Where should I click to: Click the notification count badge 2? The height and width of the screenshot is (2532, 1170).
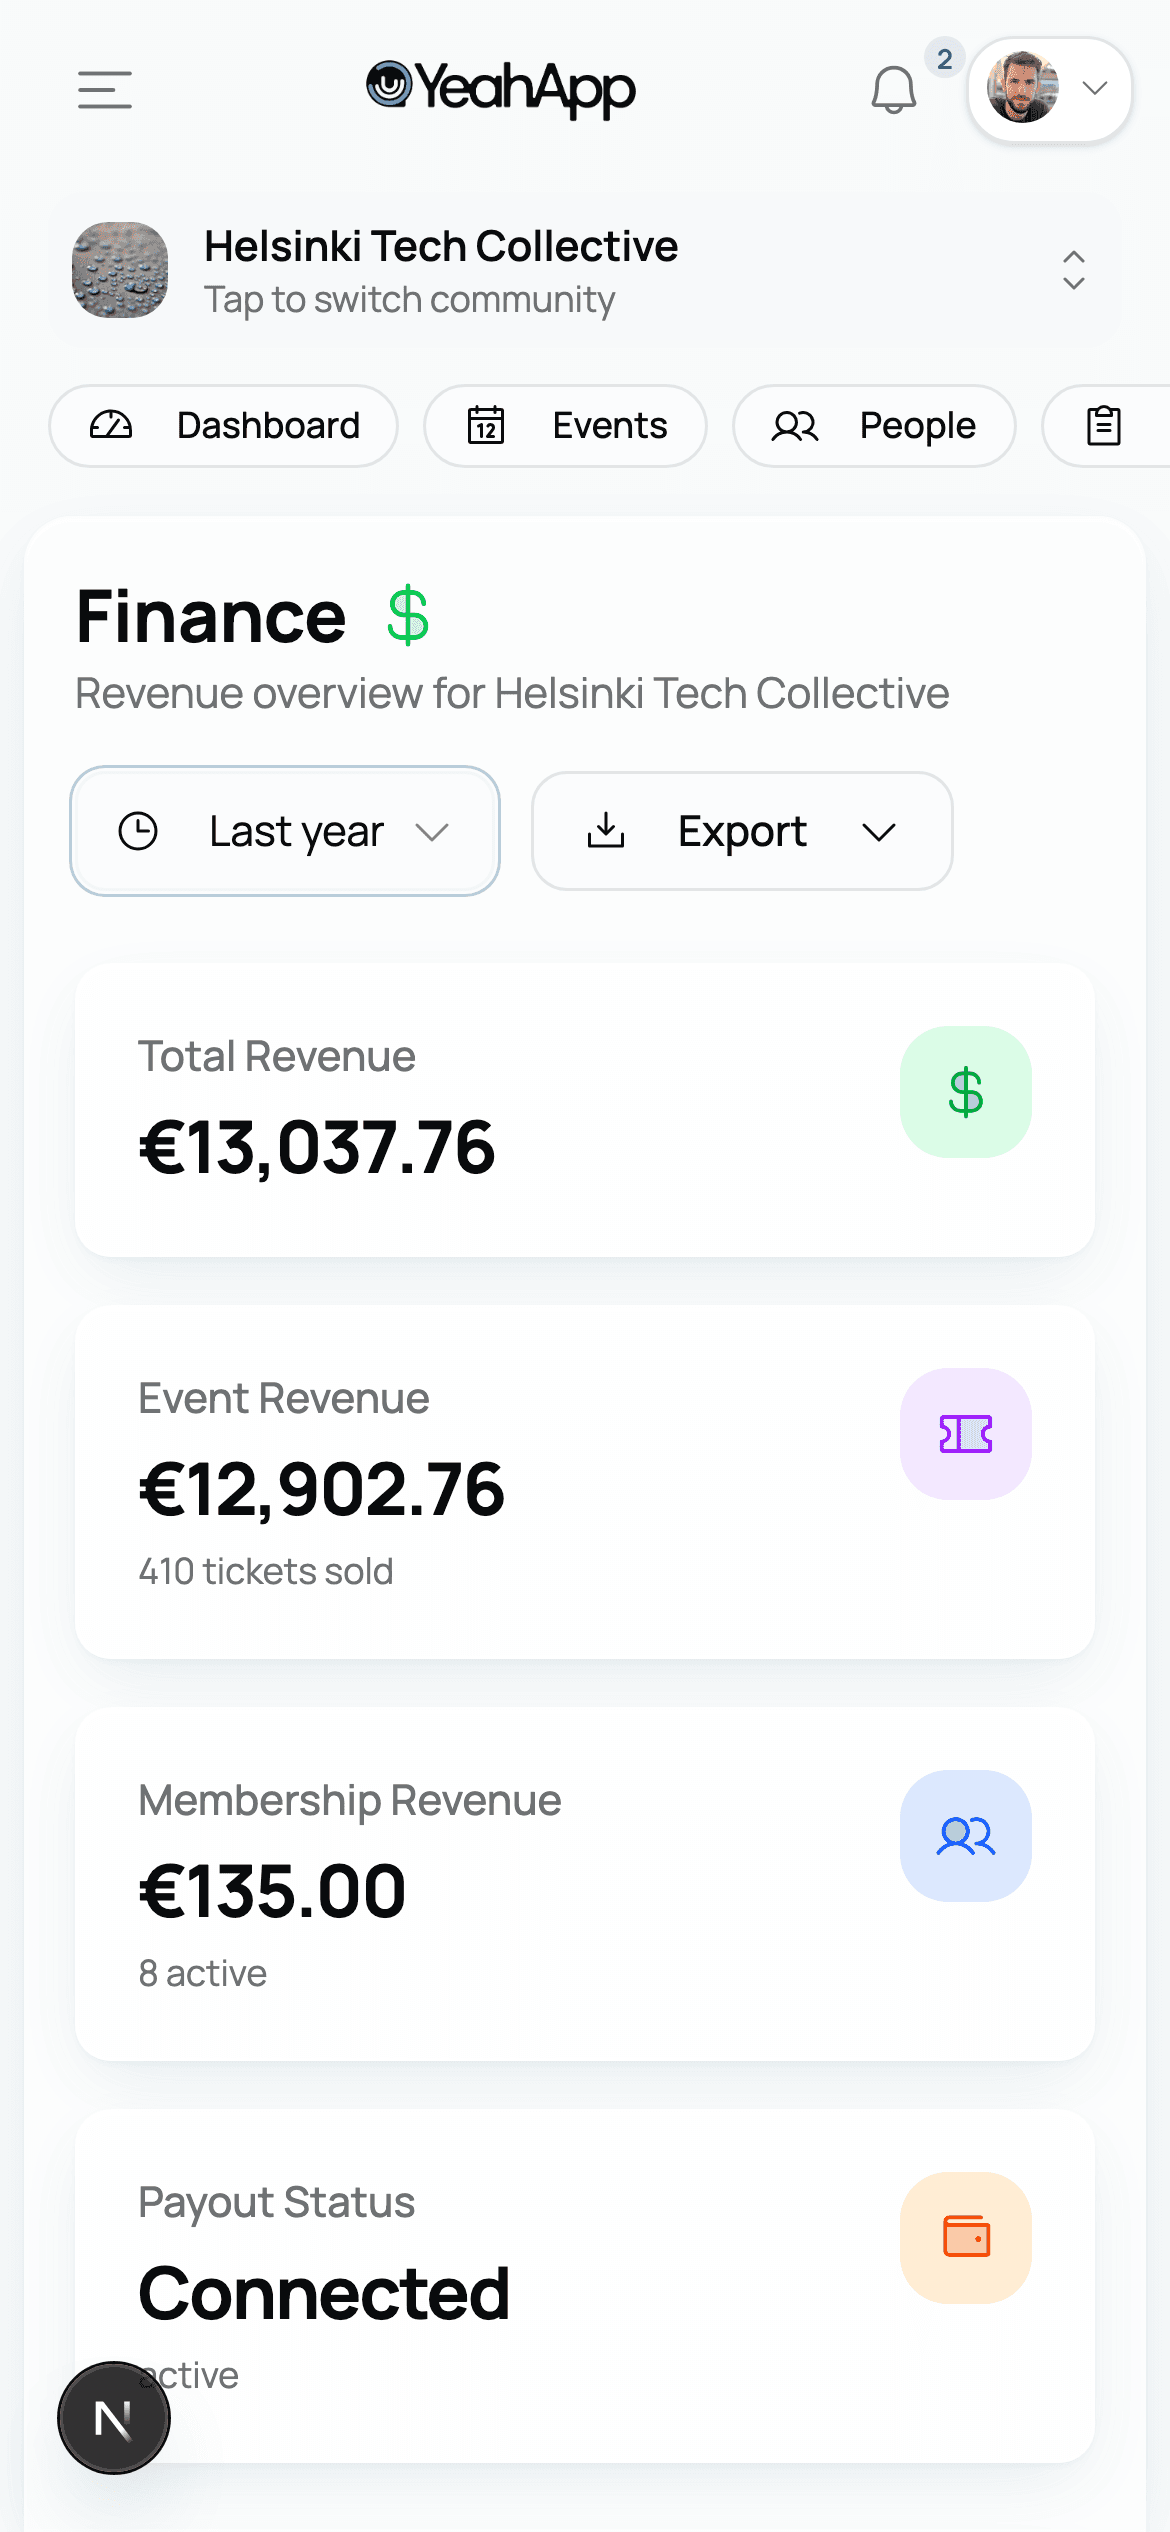(944, 59)
